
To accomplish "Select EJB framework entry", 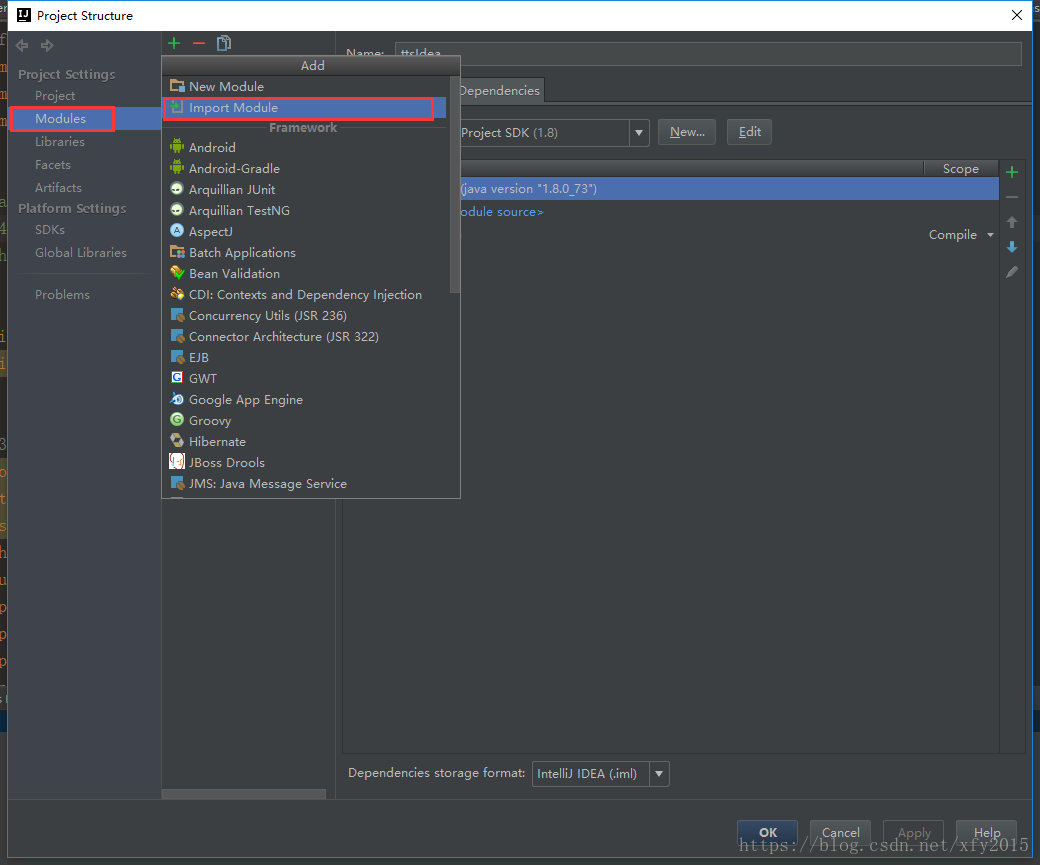I will click(304, 358).
